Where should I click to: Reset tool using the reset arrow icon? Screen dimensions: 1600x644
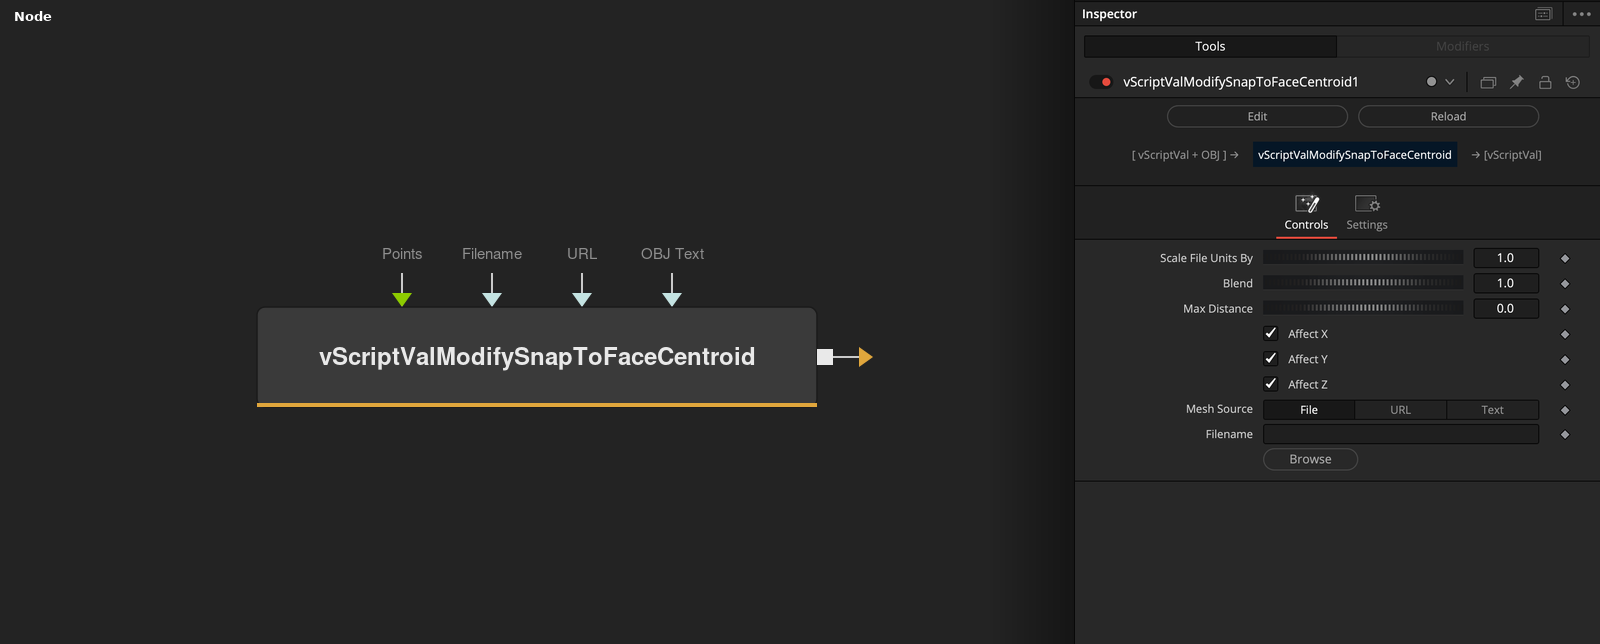(x=1573, y=82)
